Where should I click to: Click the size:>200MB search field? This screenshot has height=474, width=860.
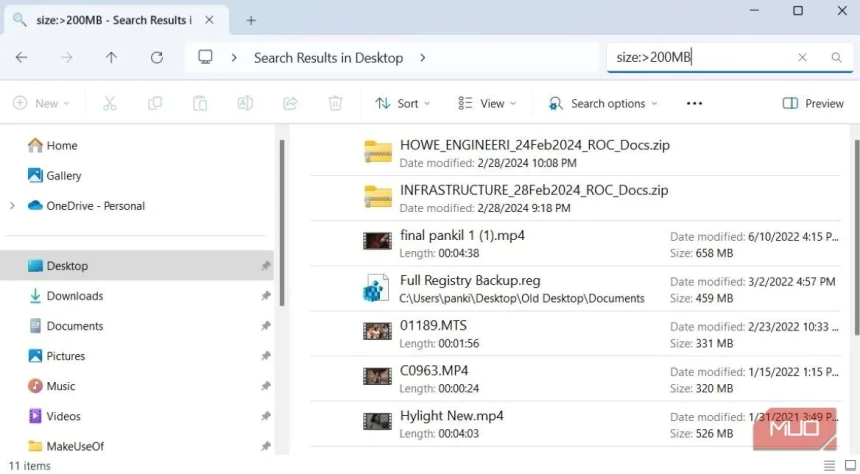(x=700, y=58)
